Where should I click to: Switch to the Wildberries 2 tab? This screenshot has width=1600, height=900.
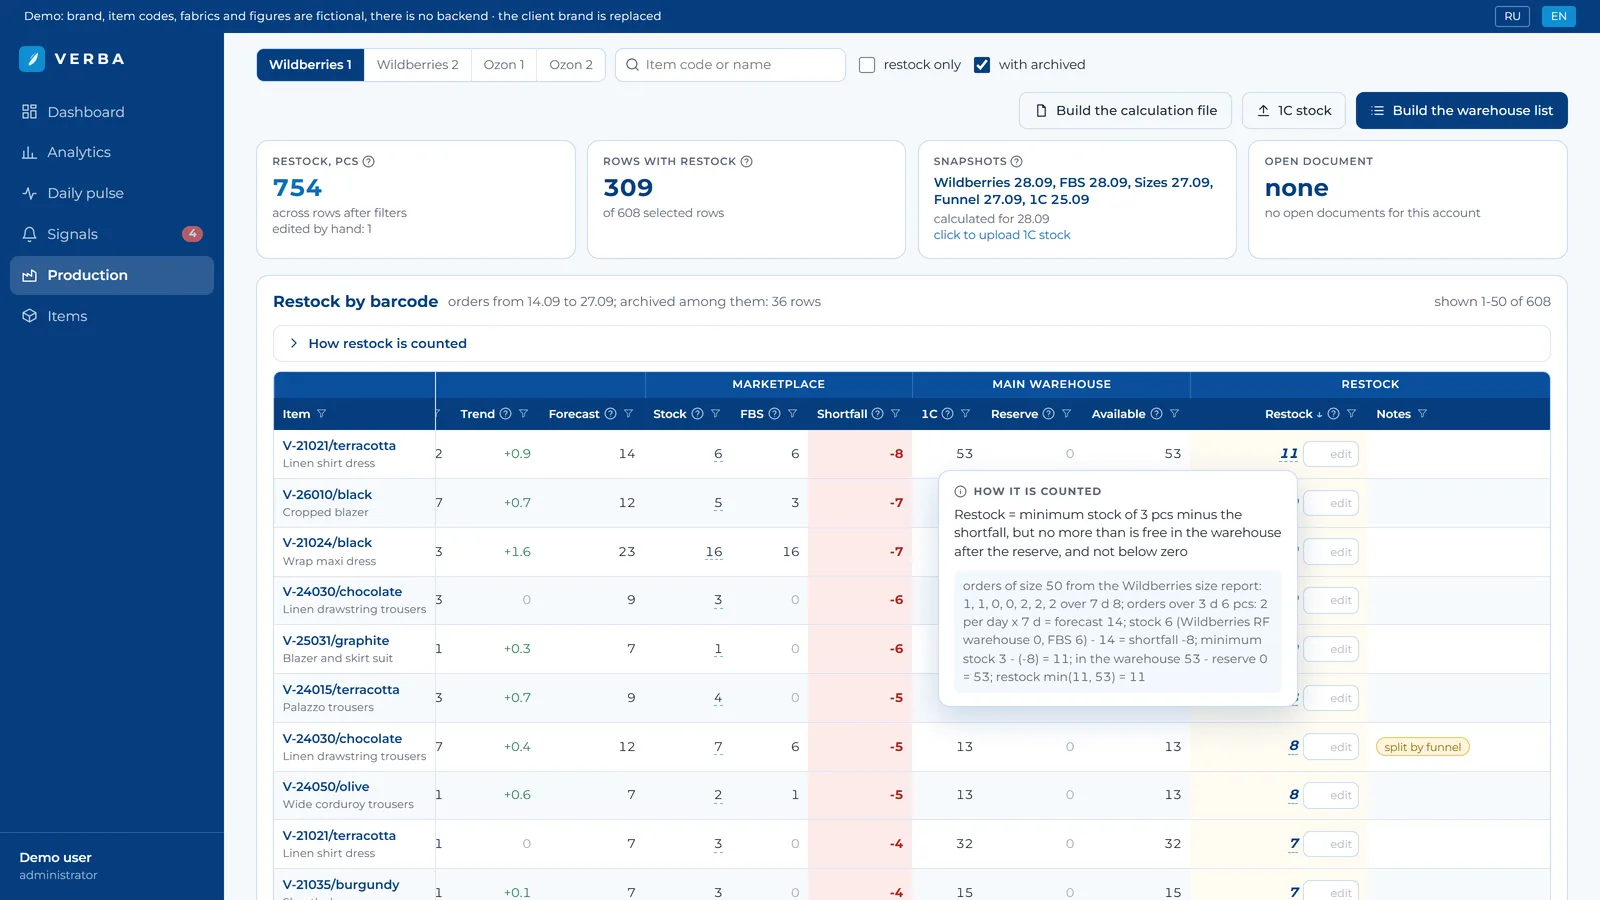[417, 65]
